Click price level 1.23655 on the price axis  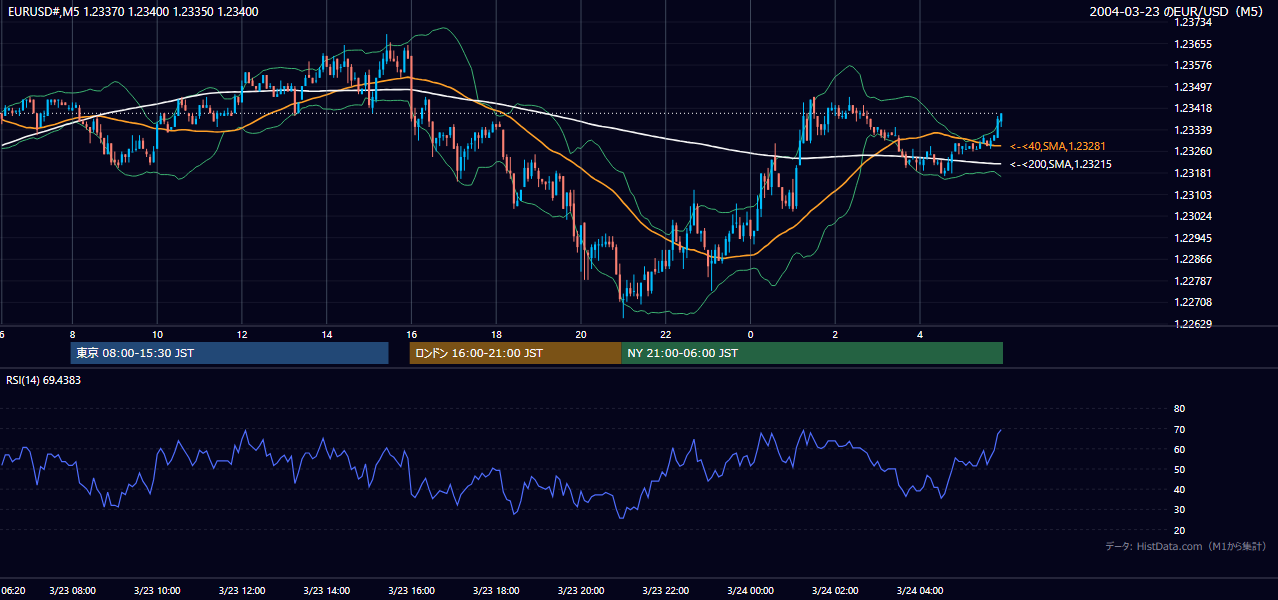click(x=1192, y=44)
